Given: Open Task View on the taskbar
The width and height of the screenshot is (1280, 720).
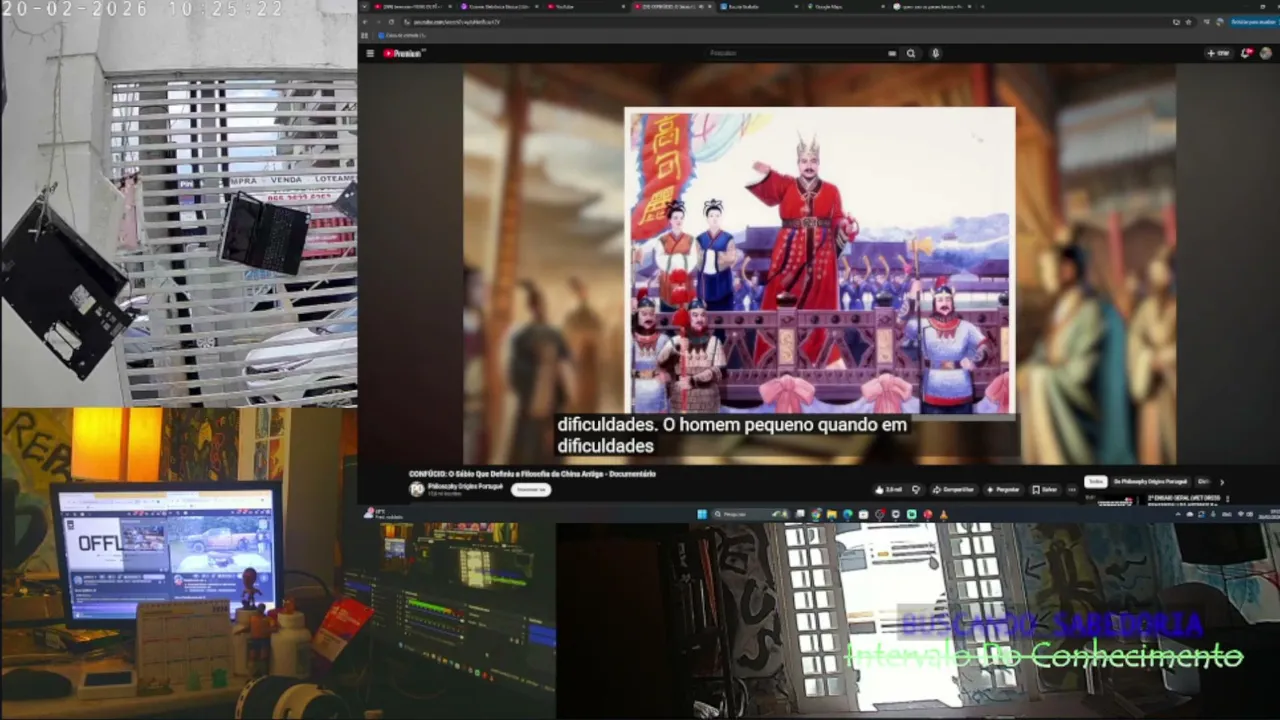Looking at the screenshot, I should tap(800, 515).
